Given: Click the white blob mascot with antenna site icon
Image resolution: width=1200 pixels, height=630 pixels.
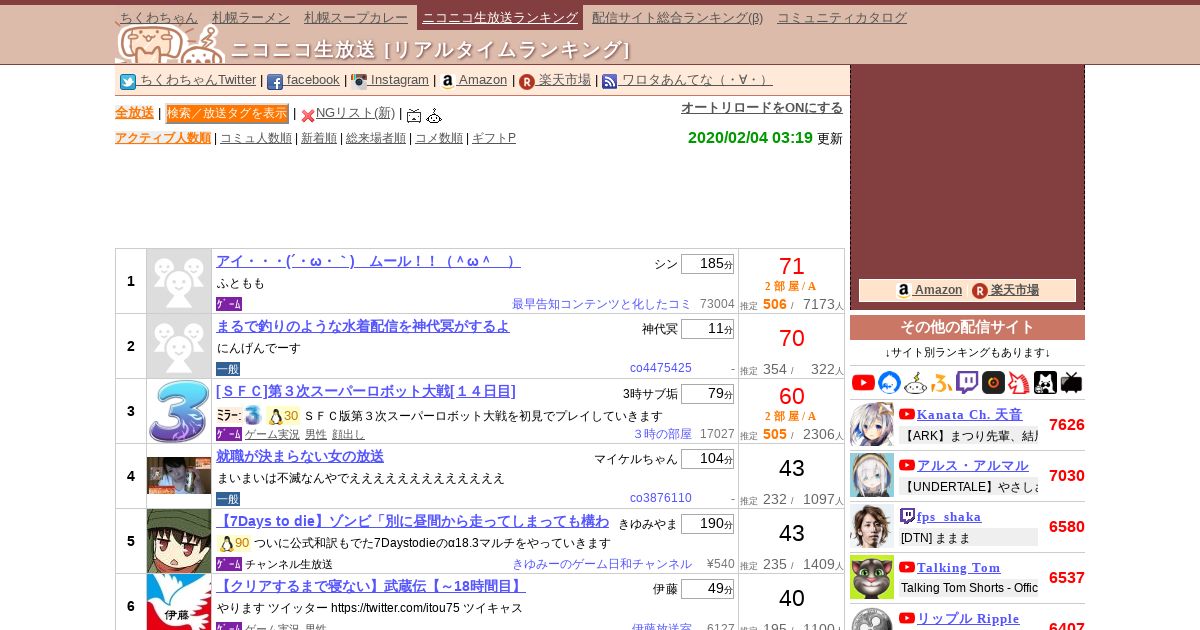Looking at the screenshot, I should (915, 382).
